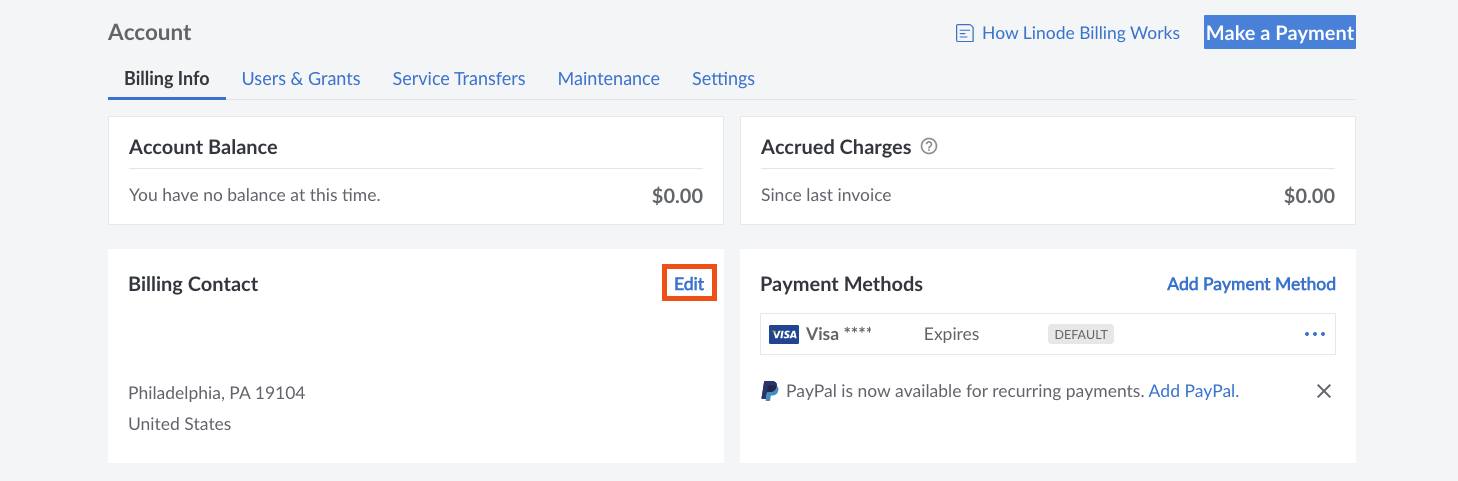Click the Accrued Charges $0.00 amount
Image resolution: width=1458 pixels, height=481 pixels.
[1309, 196]
